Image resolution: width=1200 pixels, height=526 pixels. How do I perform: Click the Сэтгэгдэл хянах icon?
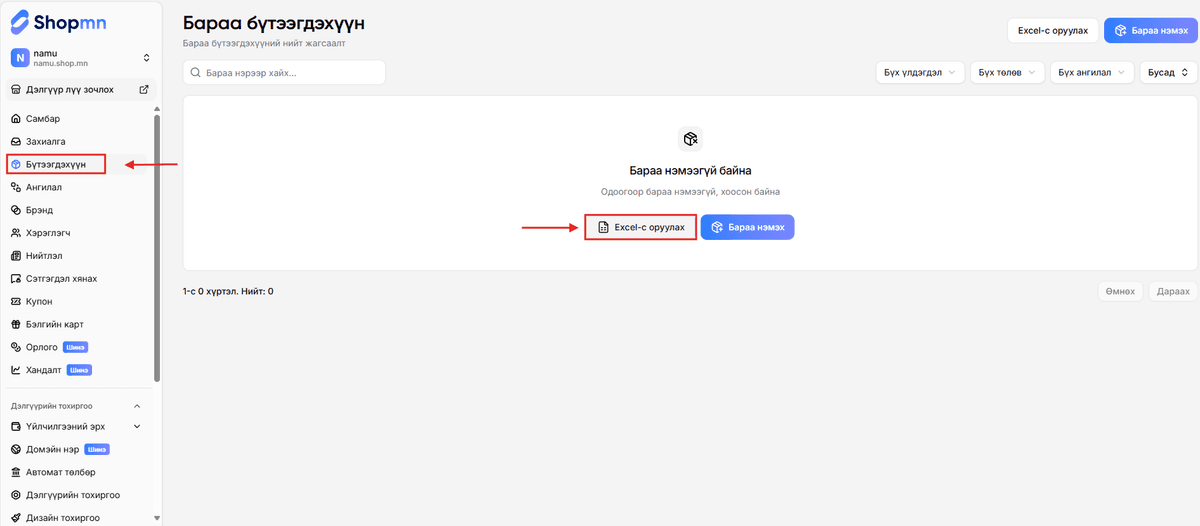16,279
